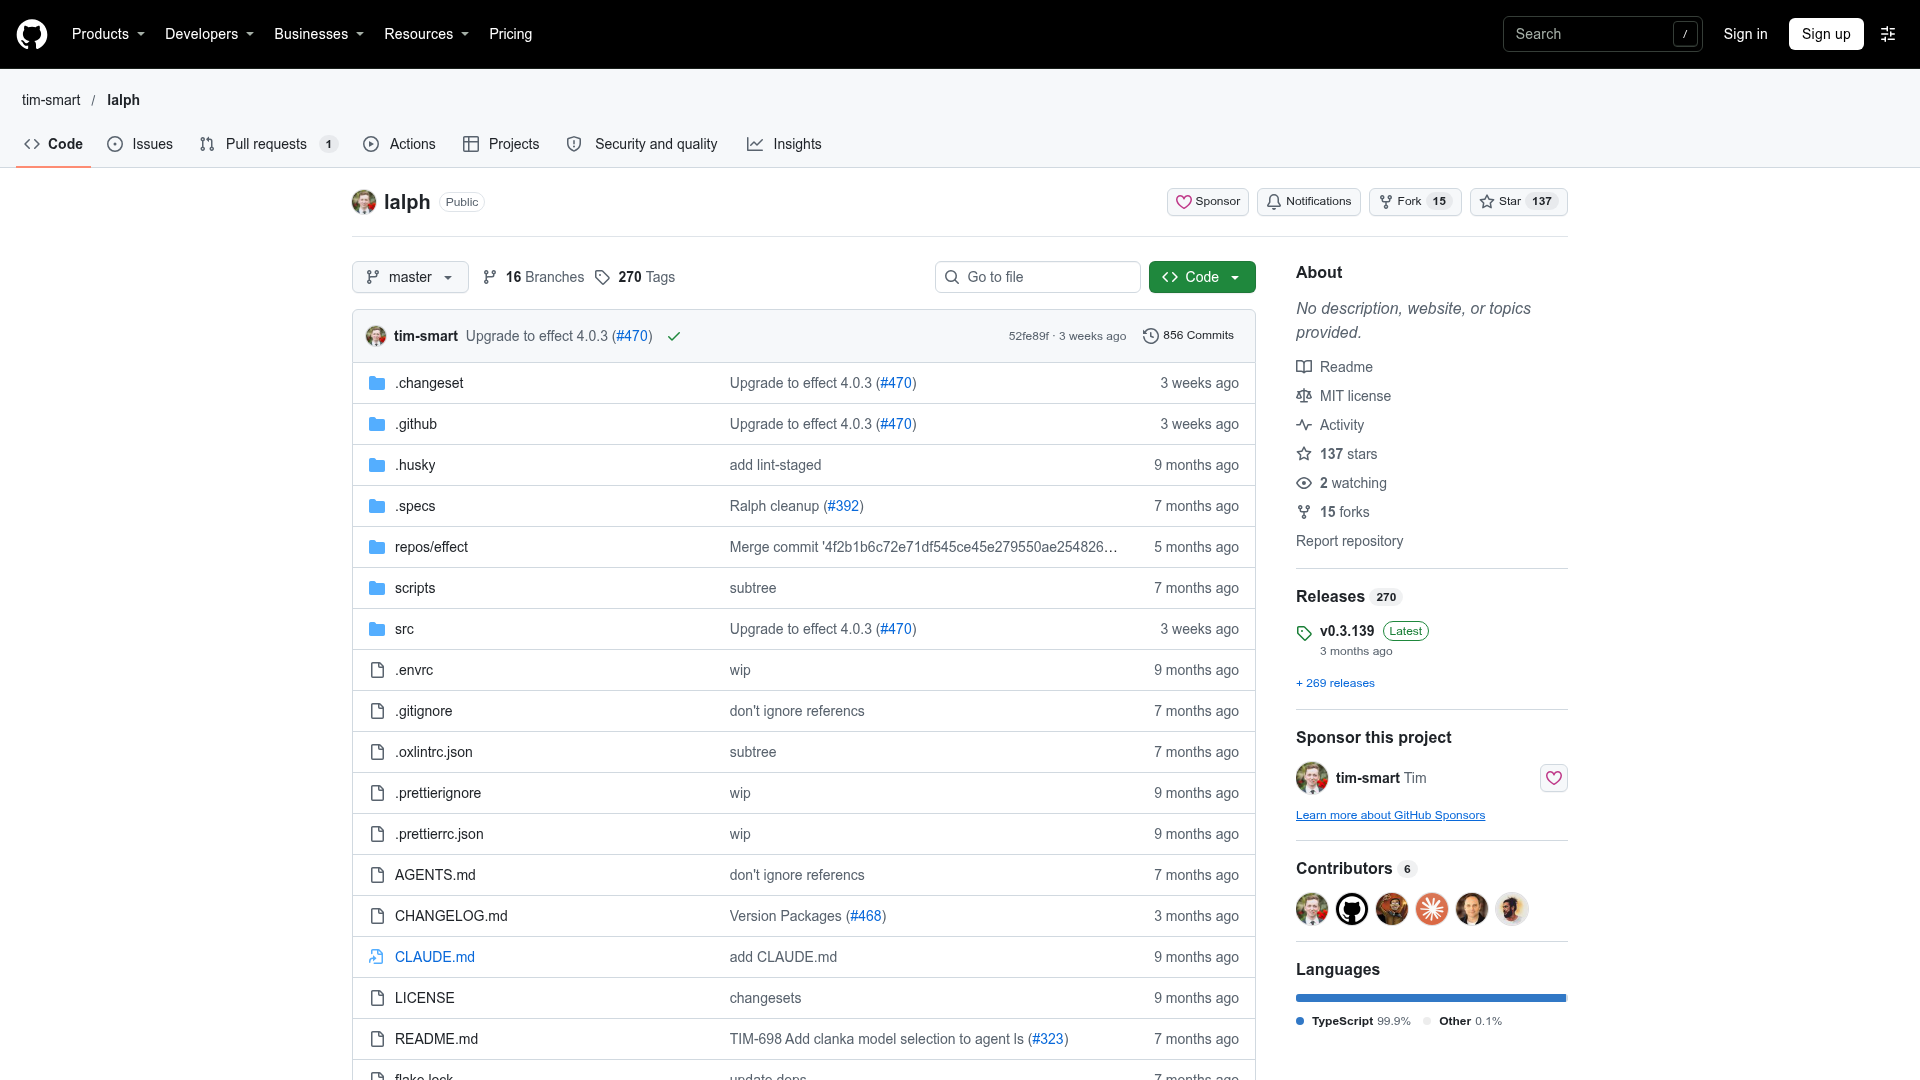
Task: Click the book icon next to Readme
Action: (1304, 367)
